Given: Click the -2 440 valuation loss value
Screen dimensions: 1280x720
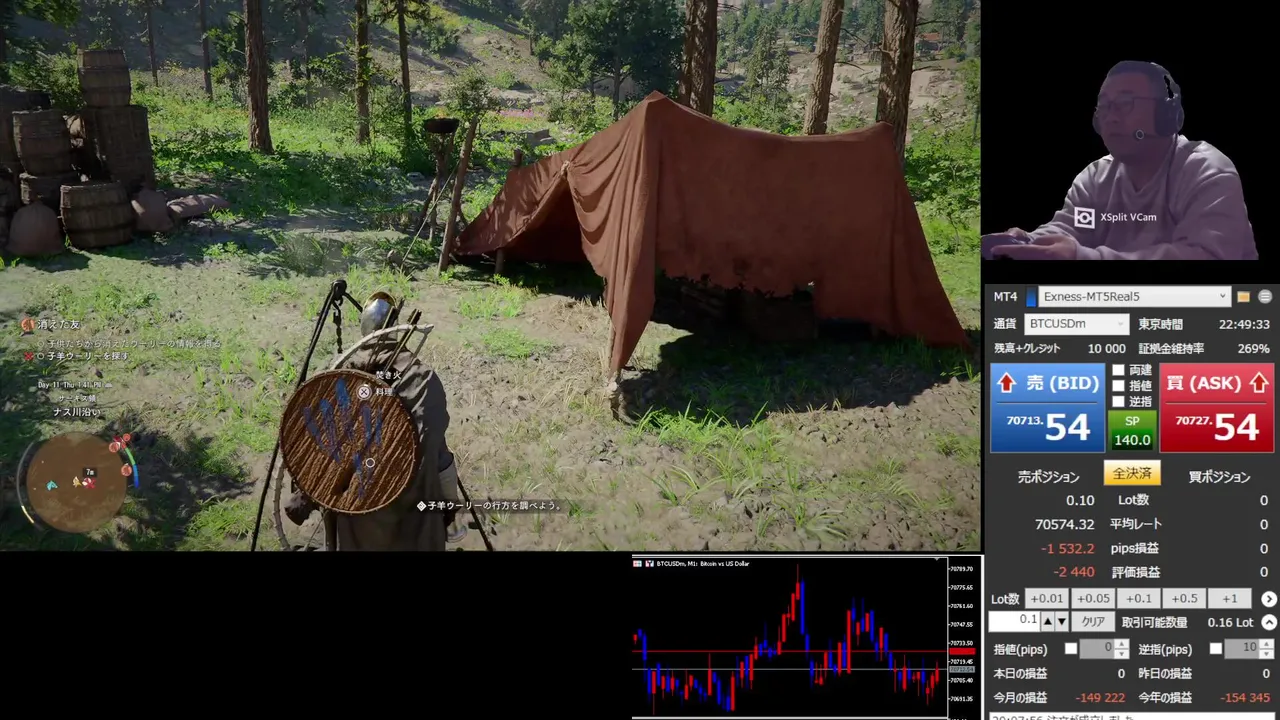Looking at the screenshot, I should tap(1074, 572).
